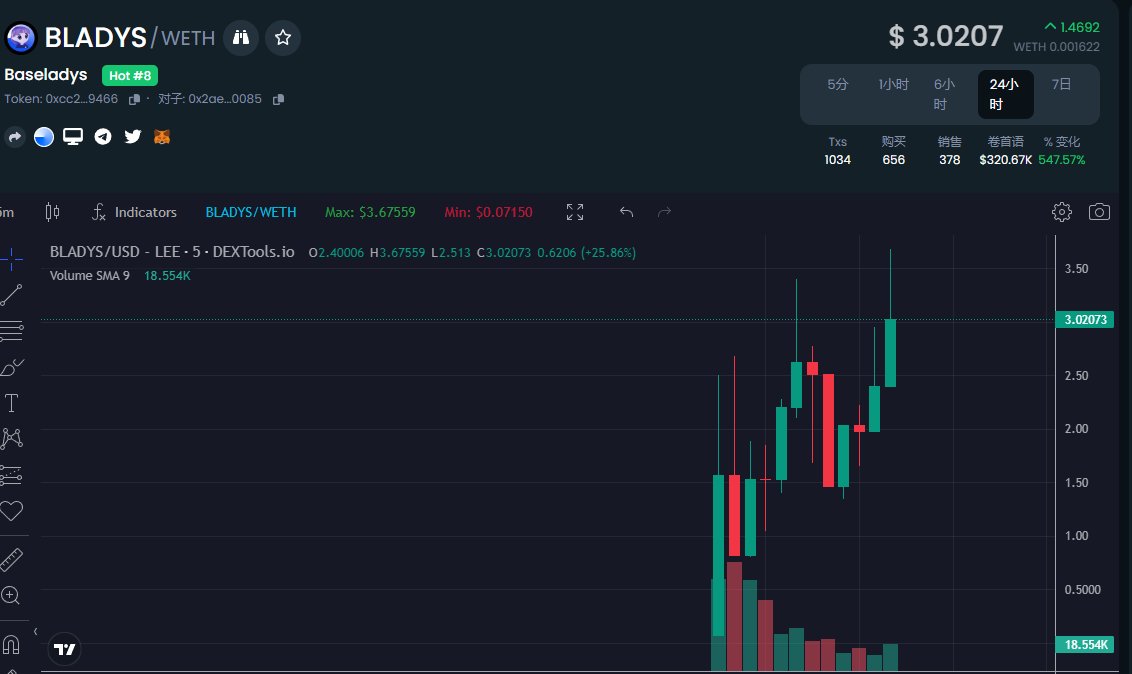Click the 547.57% change value
1132x674 pixels.
tap(1061, 160)
